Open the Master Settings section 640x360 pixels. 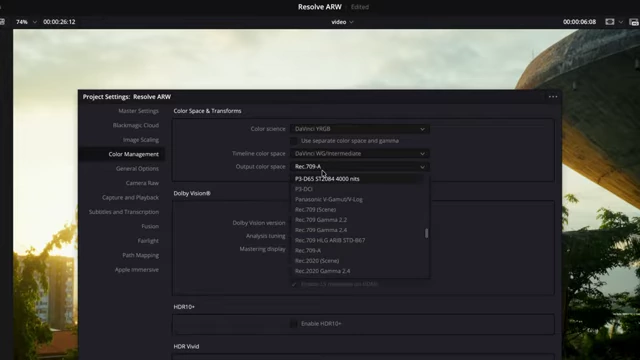(138, 111)
